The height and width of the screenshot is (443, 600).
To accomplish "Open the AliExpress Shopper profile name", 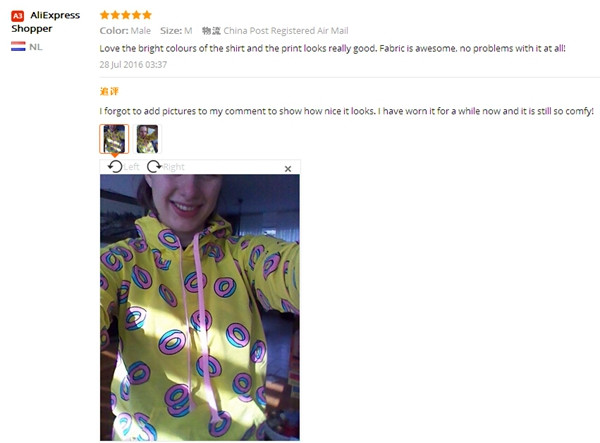I will pos(46,22).
